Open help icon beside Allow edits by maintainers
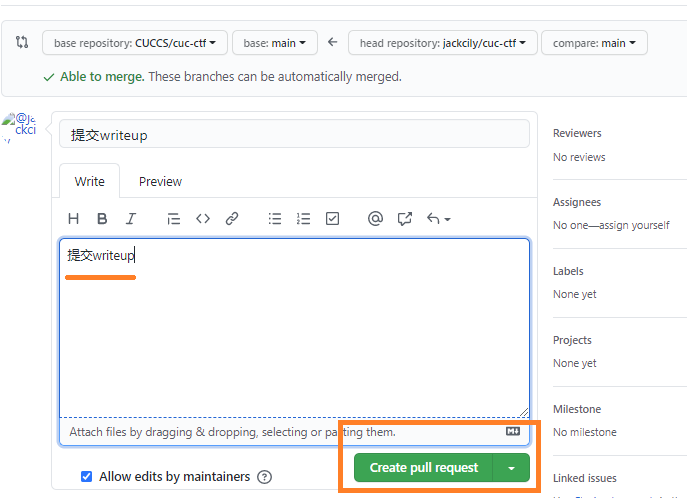The height and width of the screenshot is (498, 687). [265, 477]
